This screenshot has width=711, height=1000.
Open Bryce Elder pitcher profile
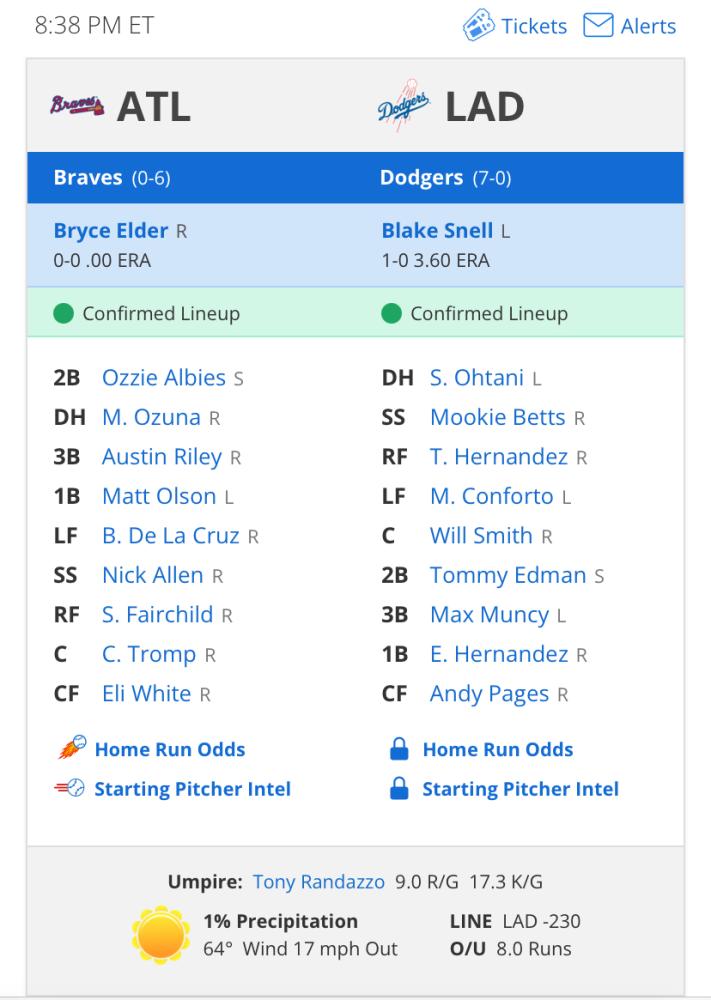tap(111, 230)
